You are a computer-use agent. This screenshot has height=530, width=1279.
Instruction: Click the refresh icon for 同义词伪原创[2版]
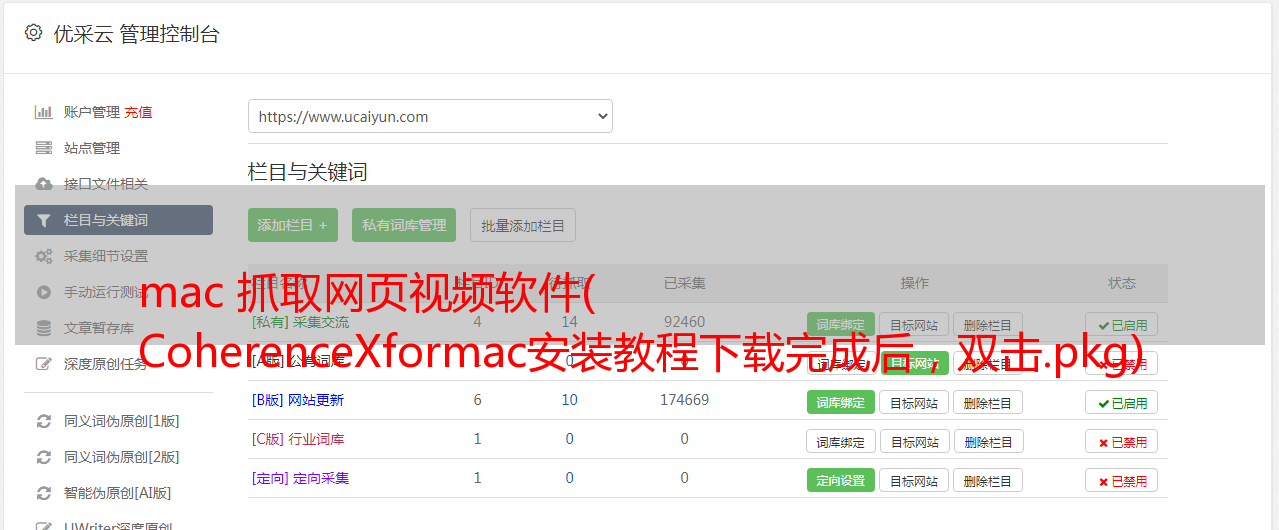[x=44, y=457]
